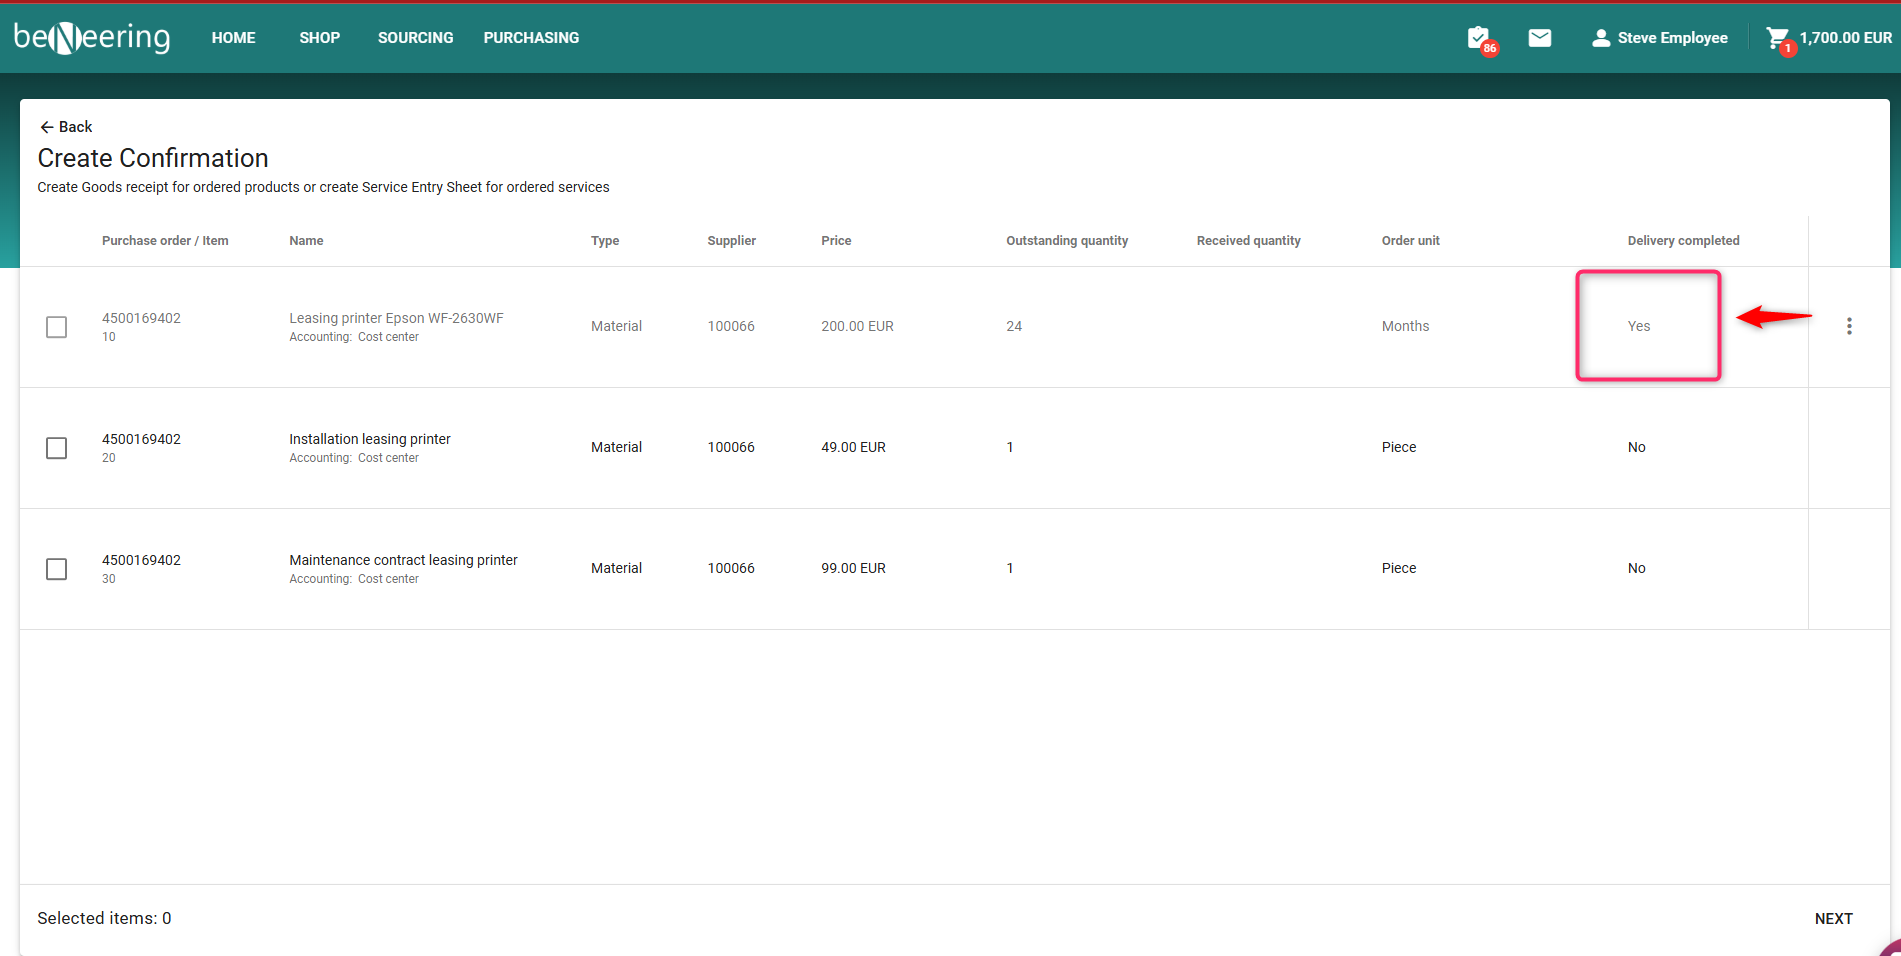This screenshot has width=1901, height=956.
Task: Open the Steve Employee user profile icon
Action: click(x=1601, y=38)
